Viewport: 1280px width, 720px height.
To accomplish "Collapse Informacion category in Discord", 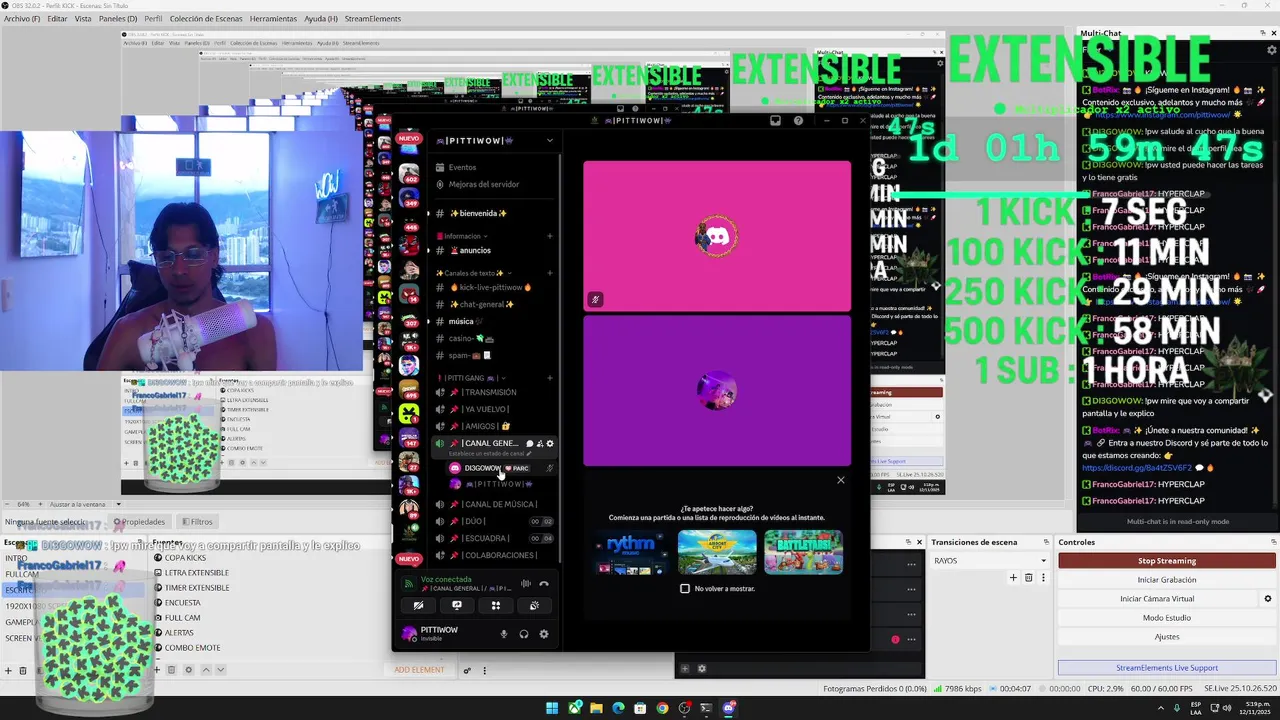I will tap(462, 236).
